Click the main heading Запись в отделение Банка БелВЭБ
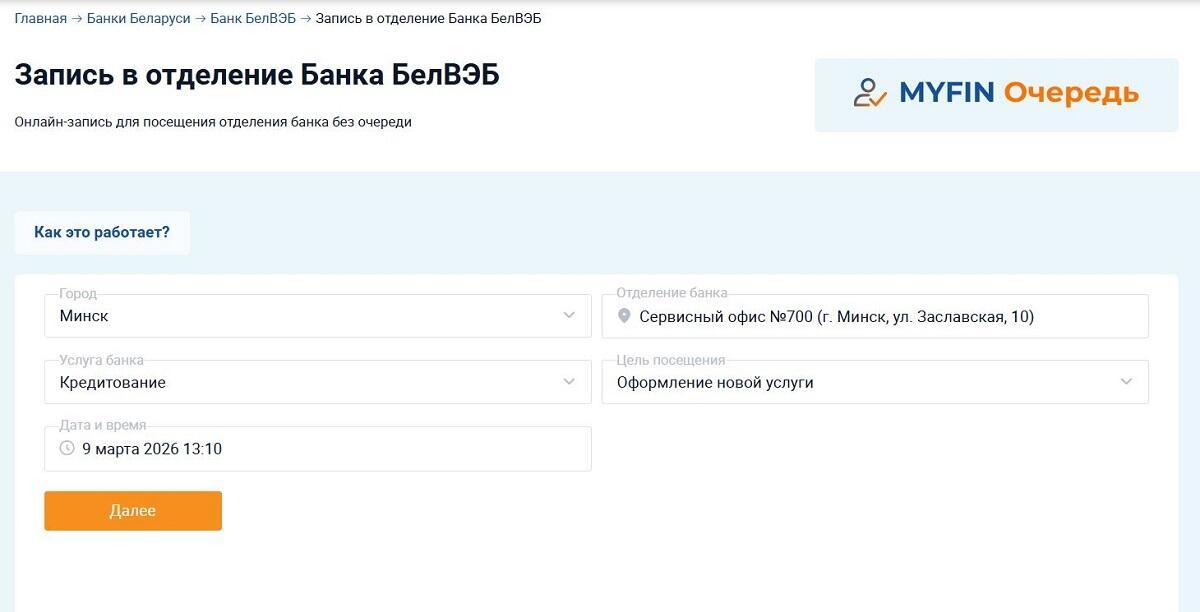The width and height of the screenshot is (1200, 612). click(x=257, y=76)
